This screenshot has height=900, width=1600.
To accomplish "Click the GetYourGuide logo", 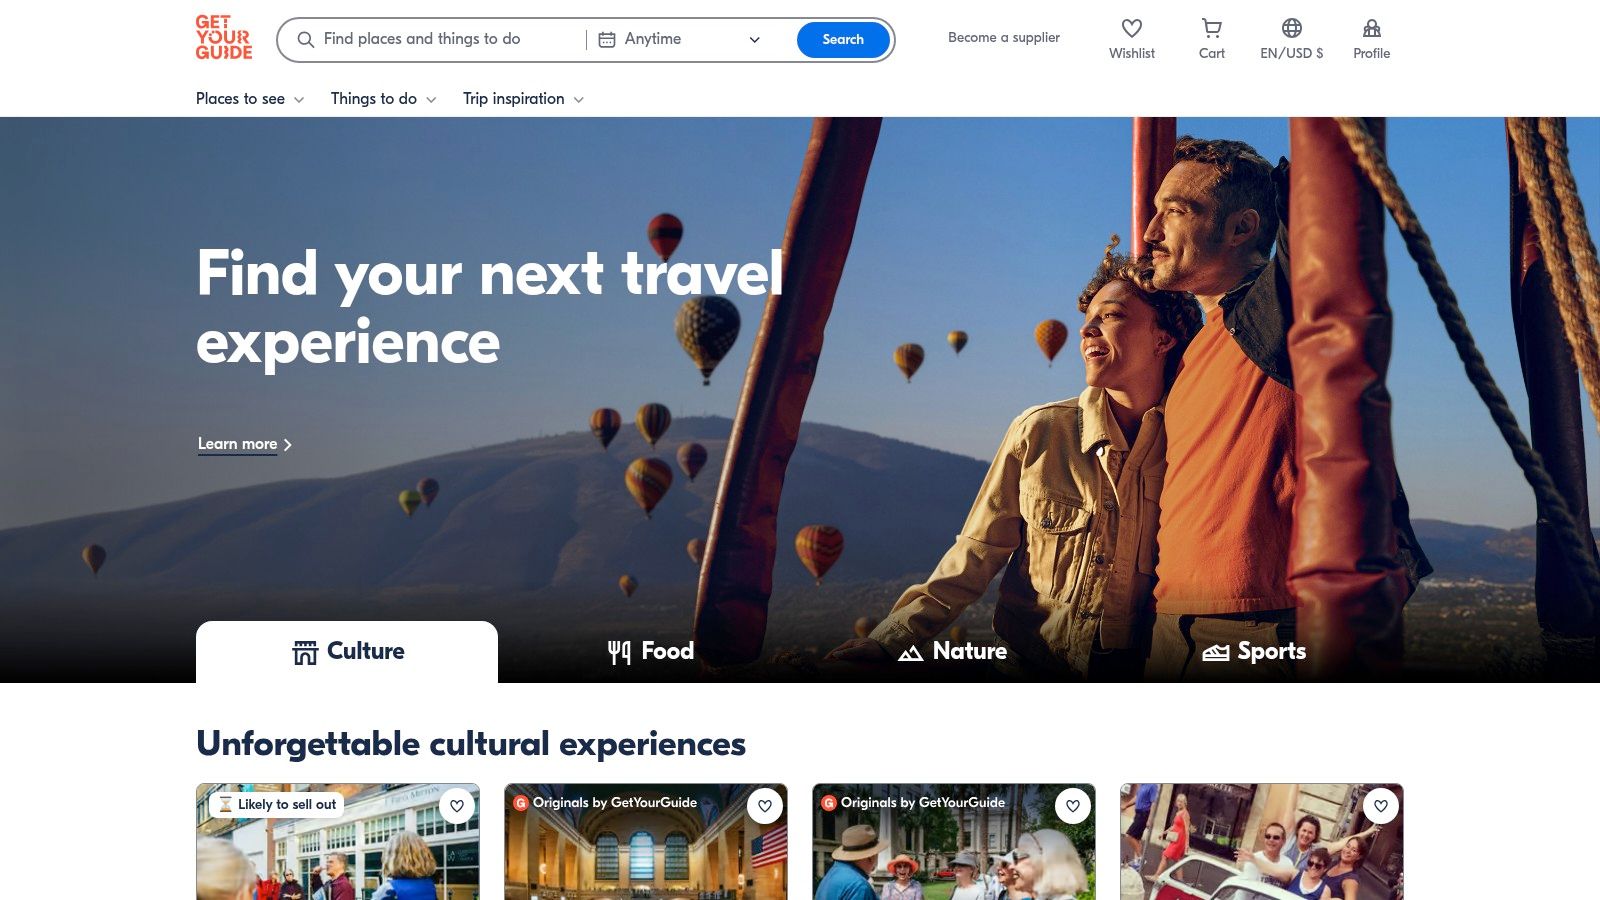I will (224, 38).
